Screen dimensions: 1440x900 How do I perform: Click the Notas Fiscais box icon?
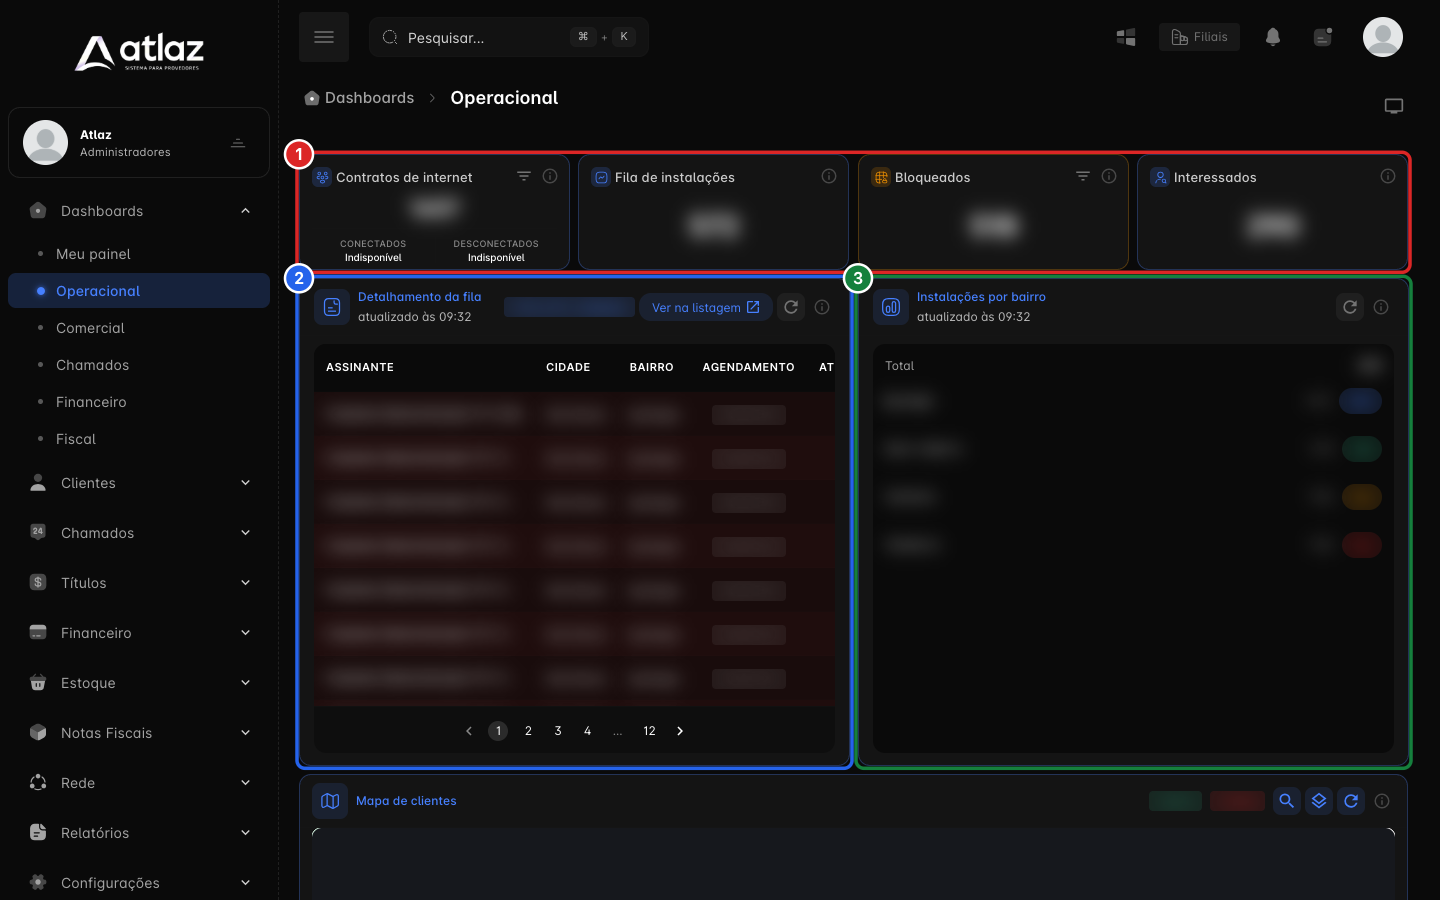[38, 732]
